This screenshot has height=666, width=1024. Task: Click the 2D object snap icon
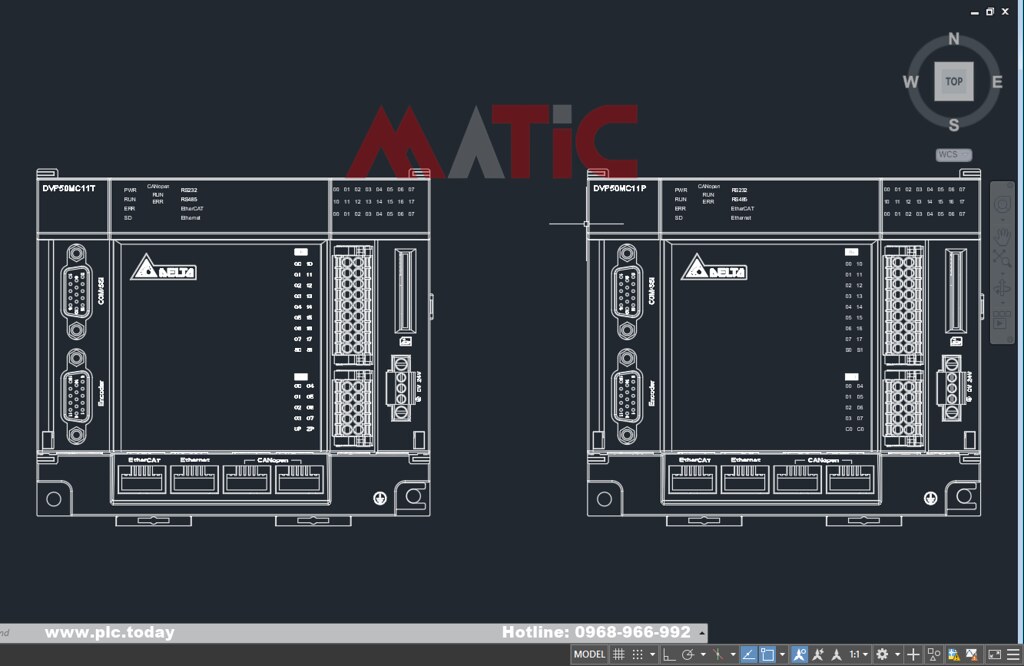[767, 654]
